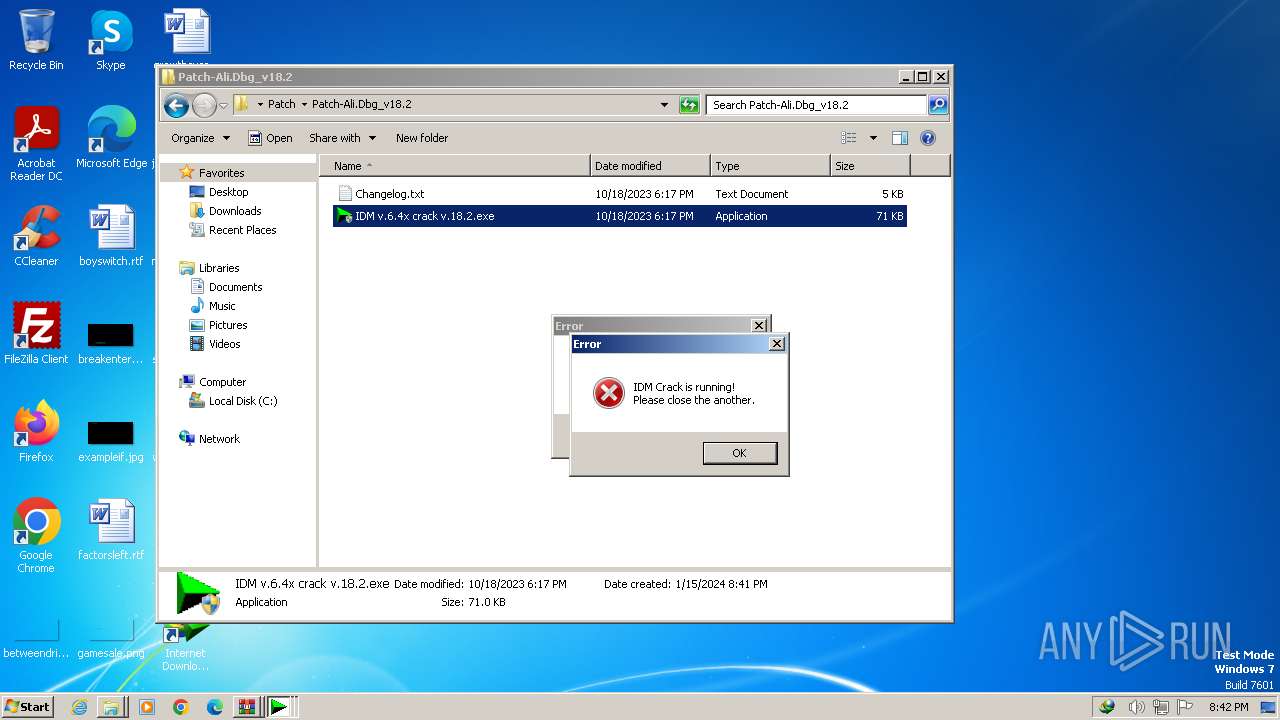Sort files by Size column
Image resolution: width=1280 pixels, height=720 pixels.
(x=871, y=166)
